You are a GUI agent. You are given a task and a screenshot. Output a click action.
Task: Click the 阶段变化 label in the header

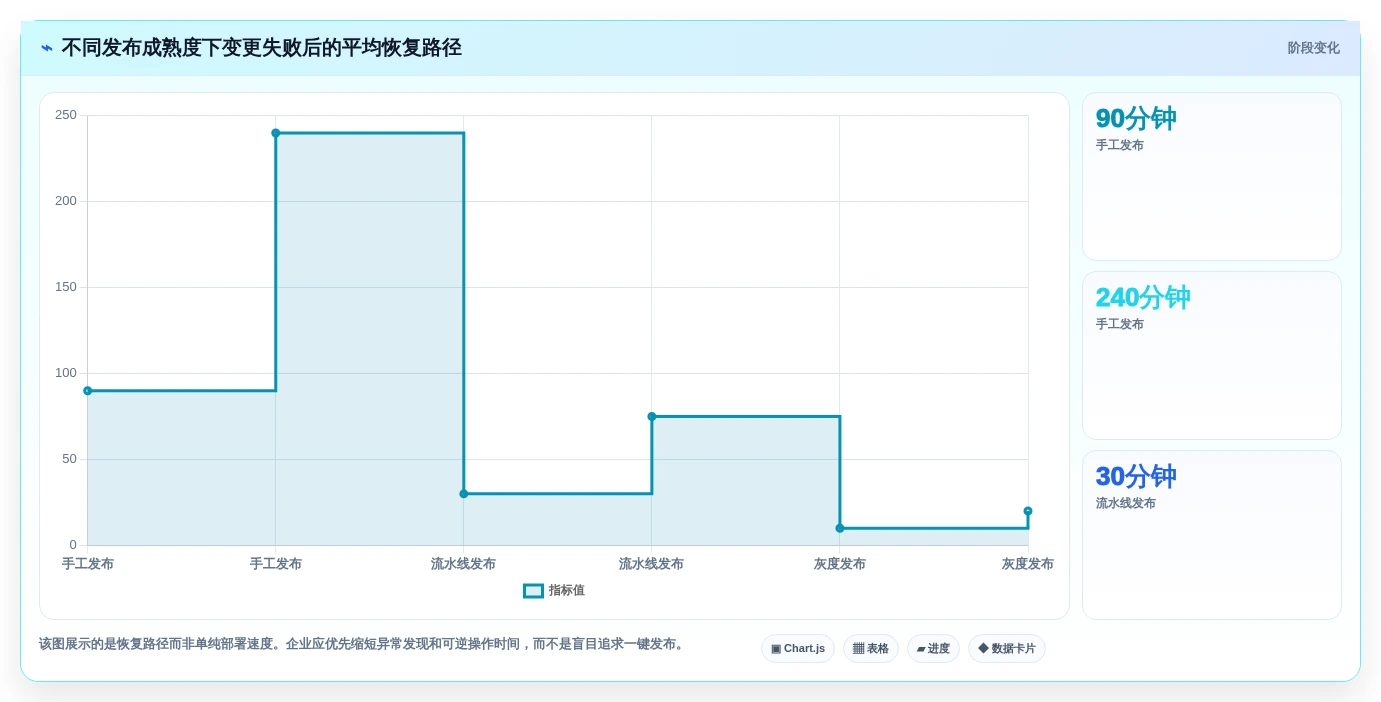1313,48
